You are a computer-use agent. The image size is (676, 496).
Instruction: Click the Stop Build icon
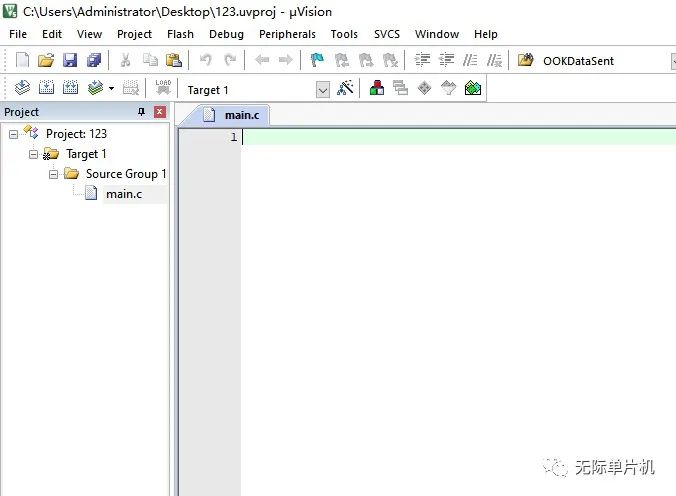pyautogui.click(x=131, y=88)
